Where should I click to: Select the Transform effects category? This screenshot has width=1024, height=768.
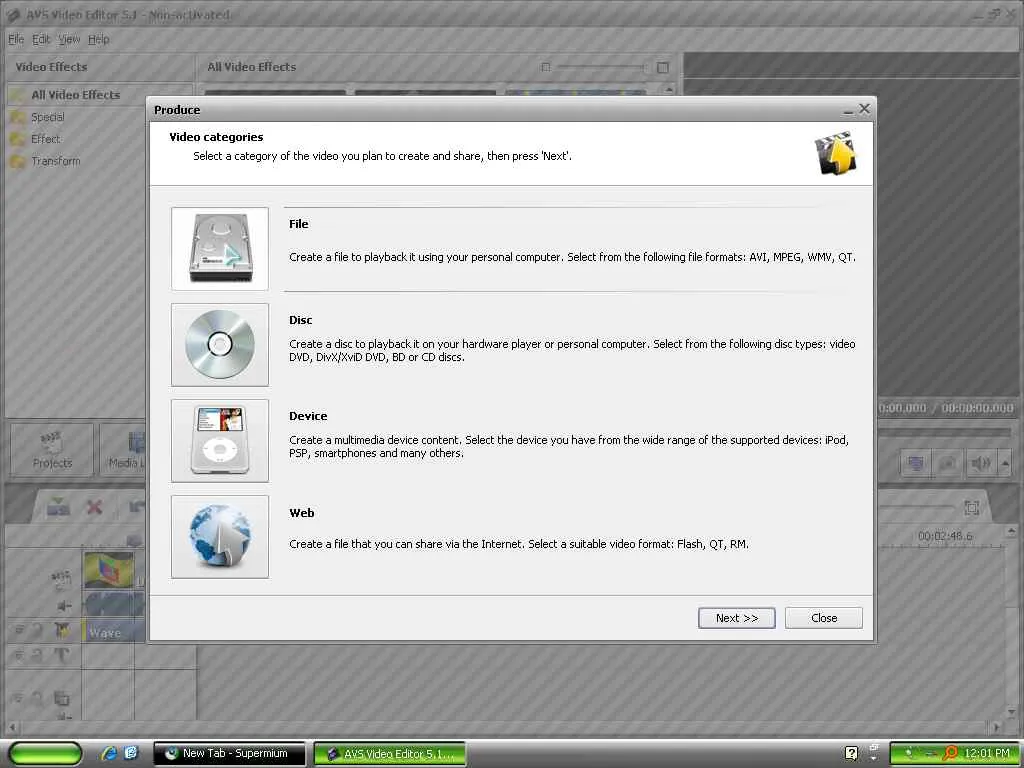[56, 161]
